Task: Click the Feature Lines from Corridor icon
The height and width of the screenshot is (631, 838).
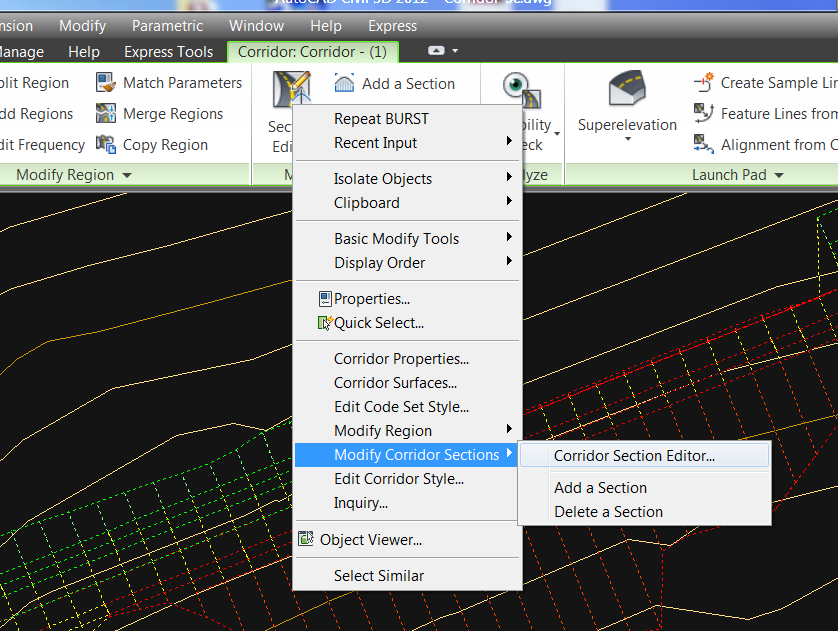Action: pyautogui.click(x=704, y=114)
